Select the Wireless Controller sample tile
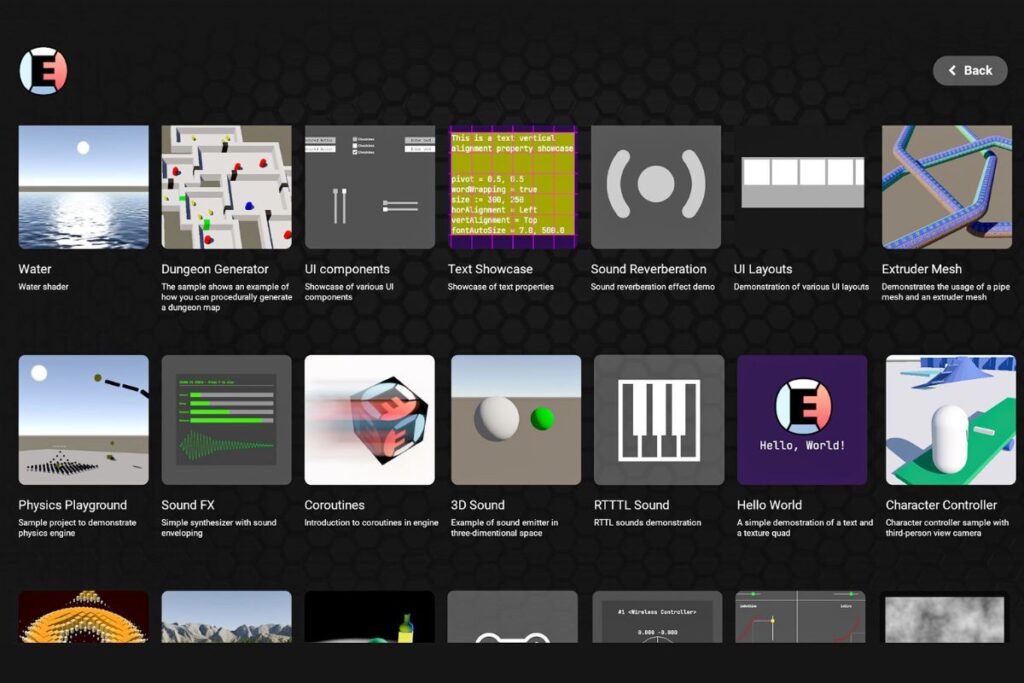Image resolution: width=1024 pixels, height=683 pixels. [x=657, y=616]
